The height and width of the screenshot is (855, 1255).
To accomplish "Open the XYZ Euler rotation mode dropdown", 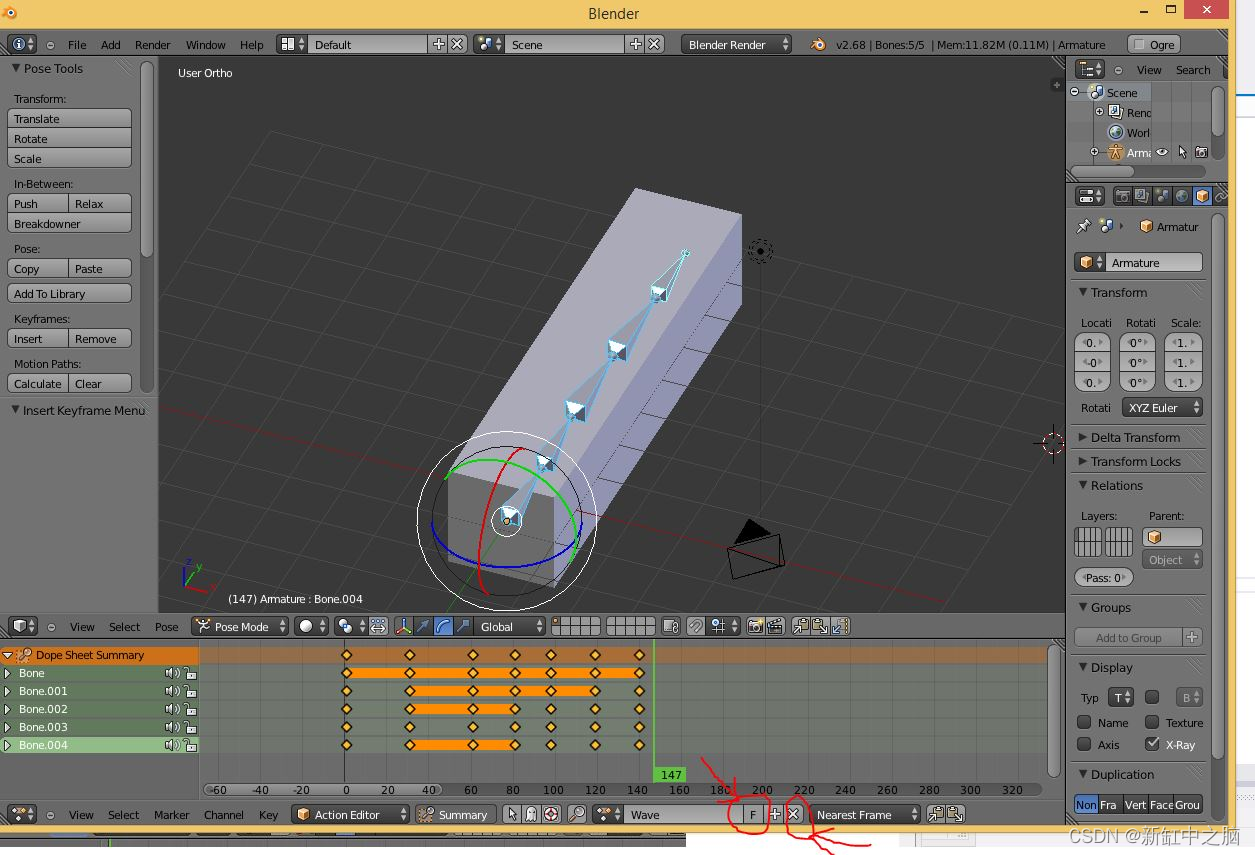I will 1163,408.
